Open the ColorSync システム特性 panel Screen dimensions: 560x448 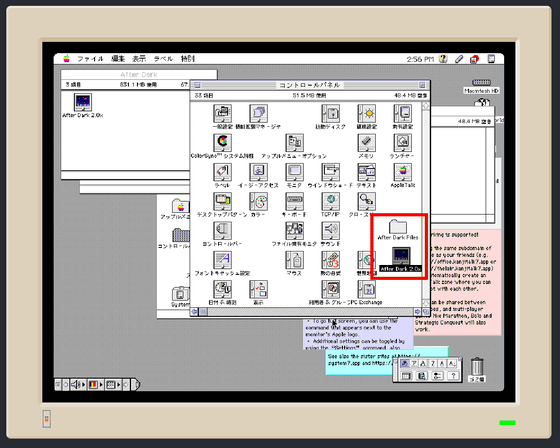click(x=222, y=143)
